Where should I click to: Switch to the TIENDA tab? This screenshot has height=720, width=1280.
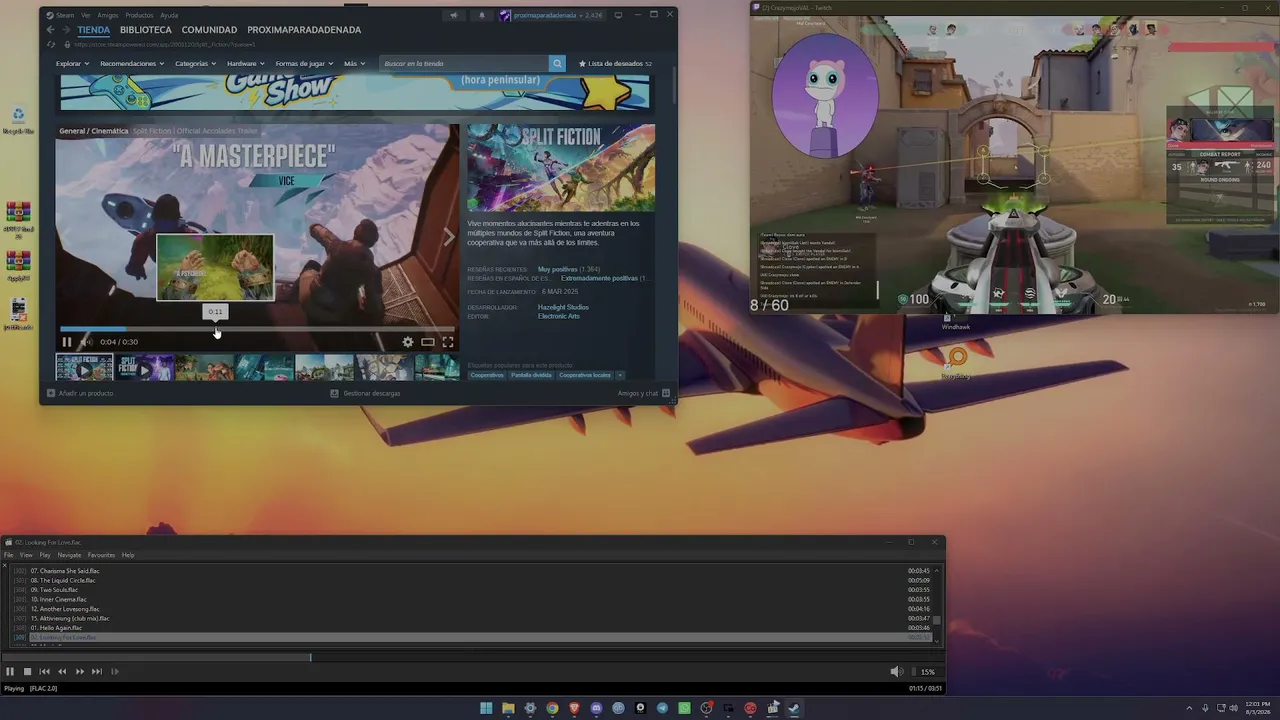tap(94, 30)
